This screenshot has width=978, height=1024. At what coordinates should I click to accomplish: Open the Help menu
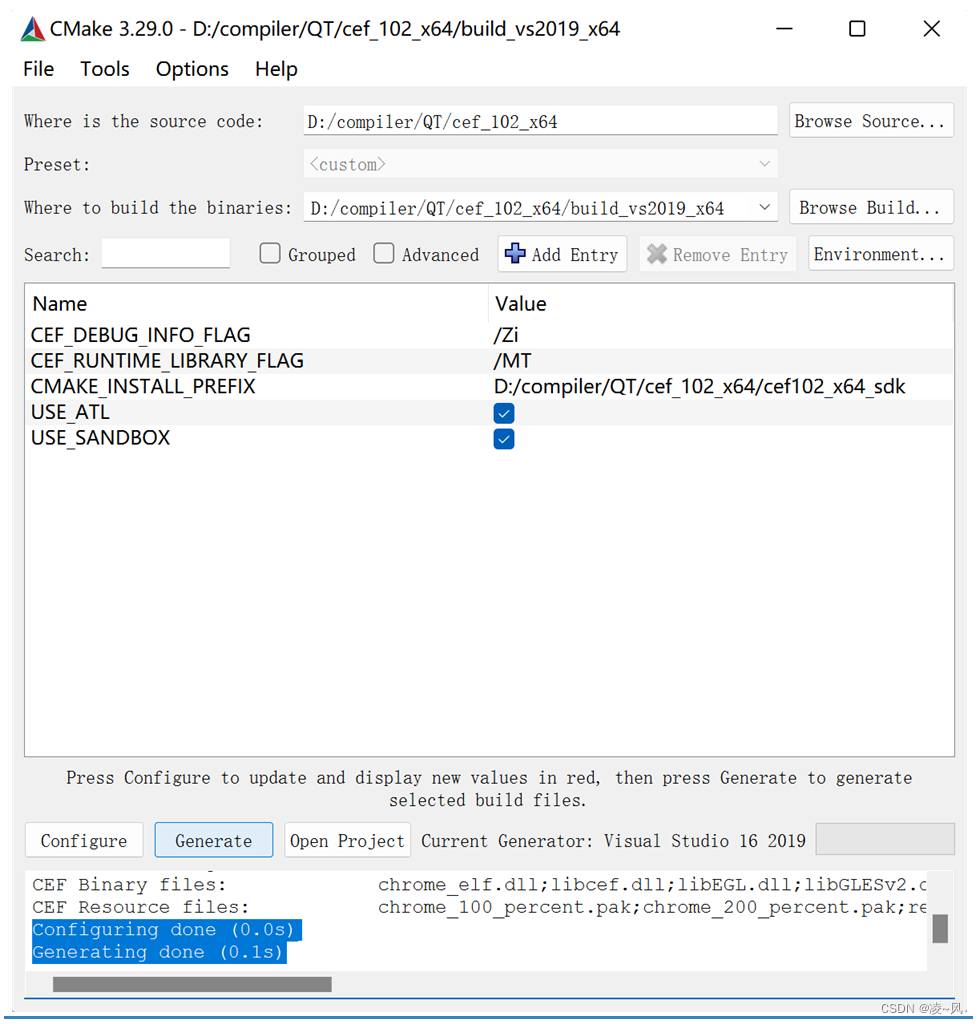[x=276, y=69]
